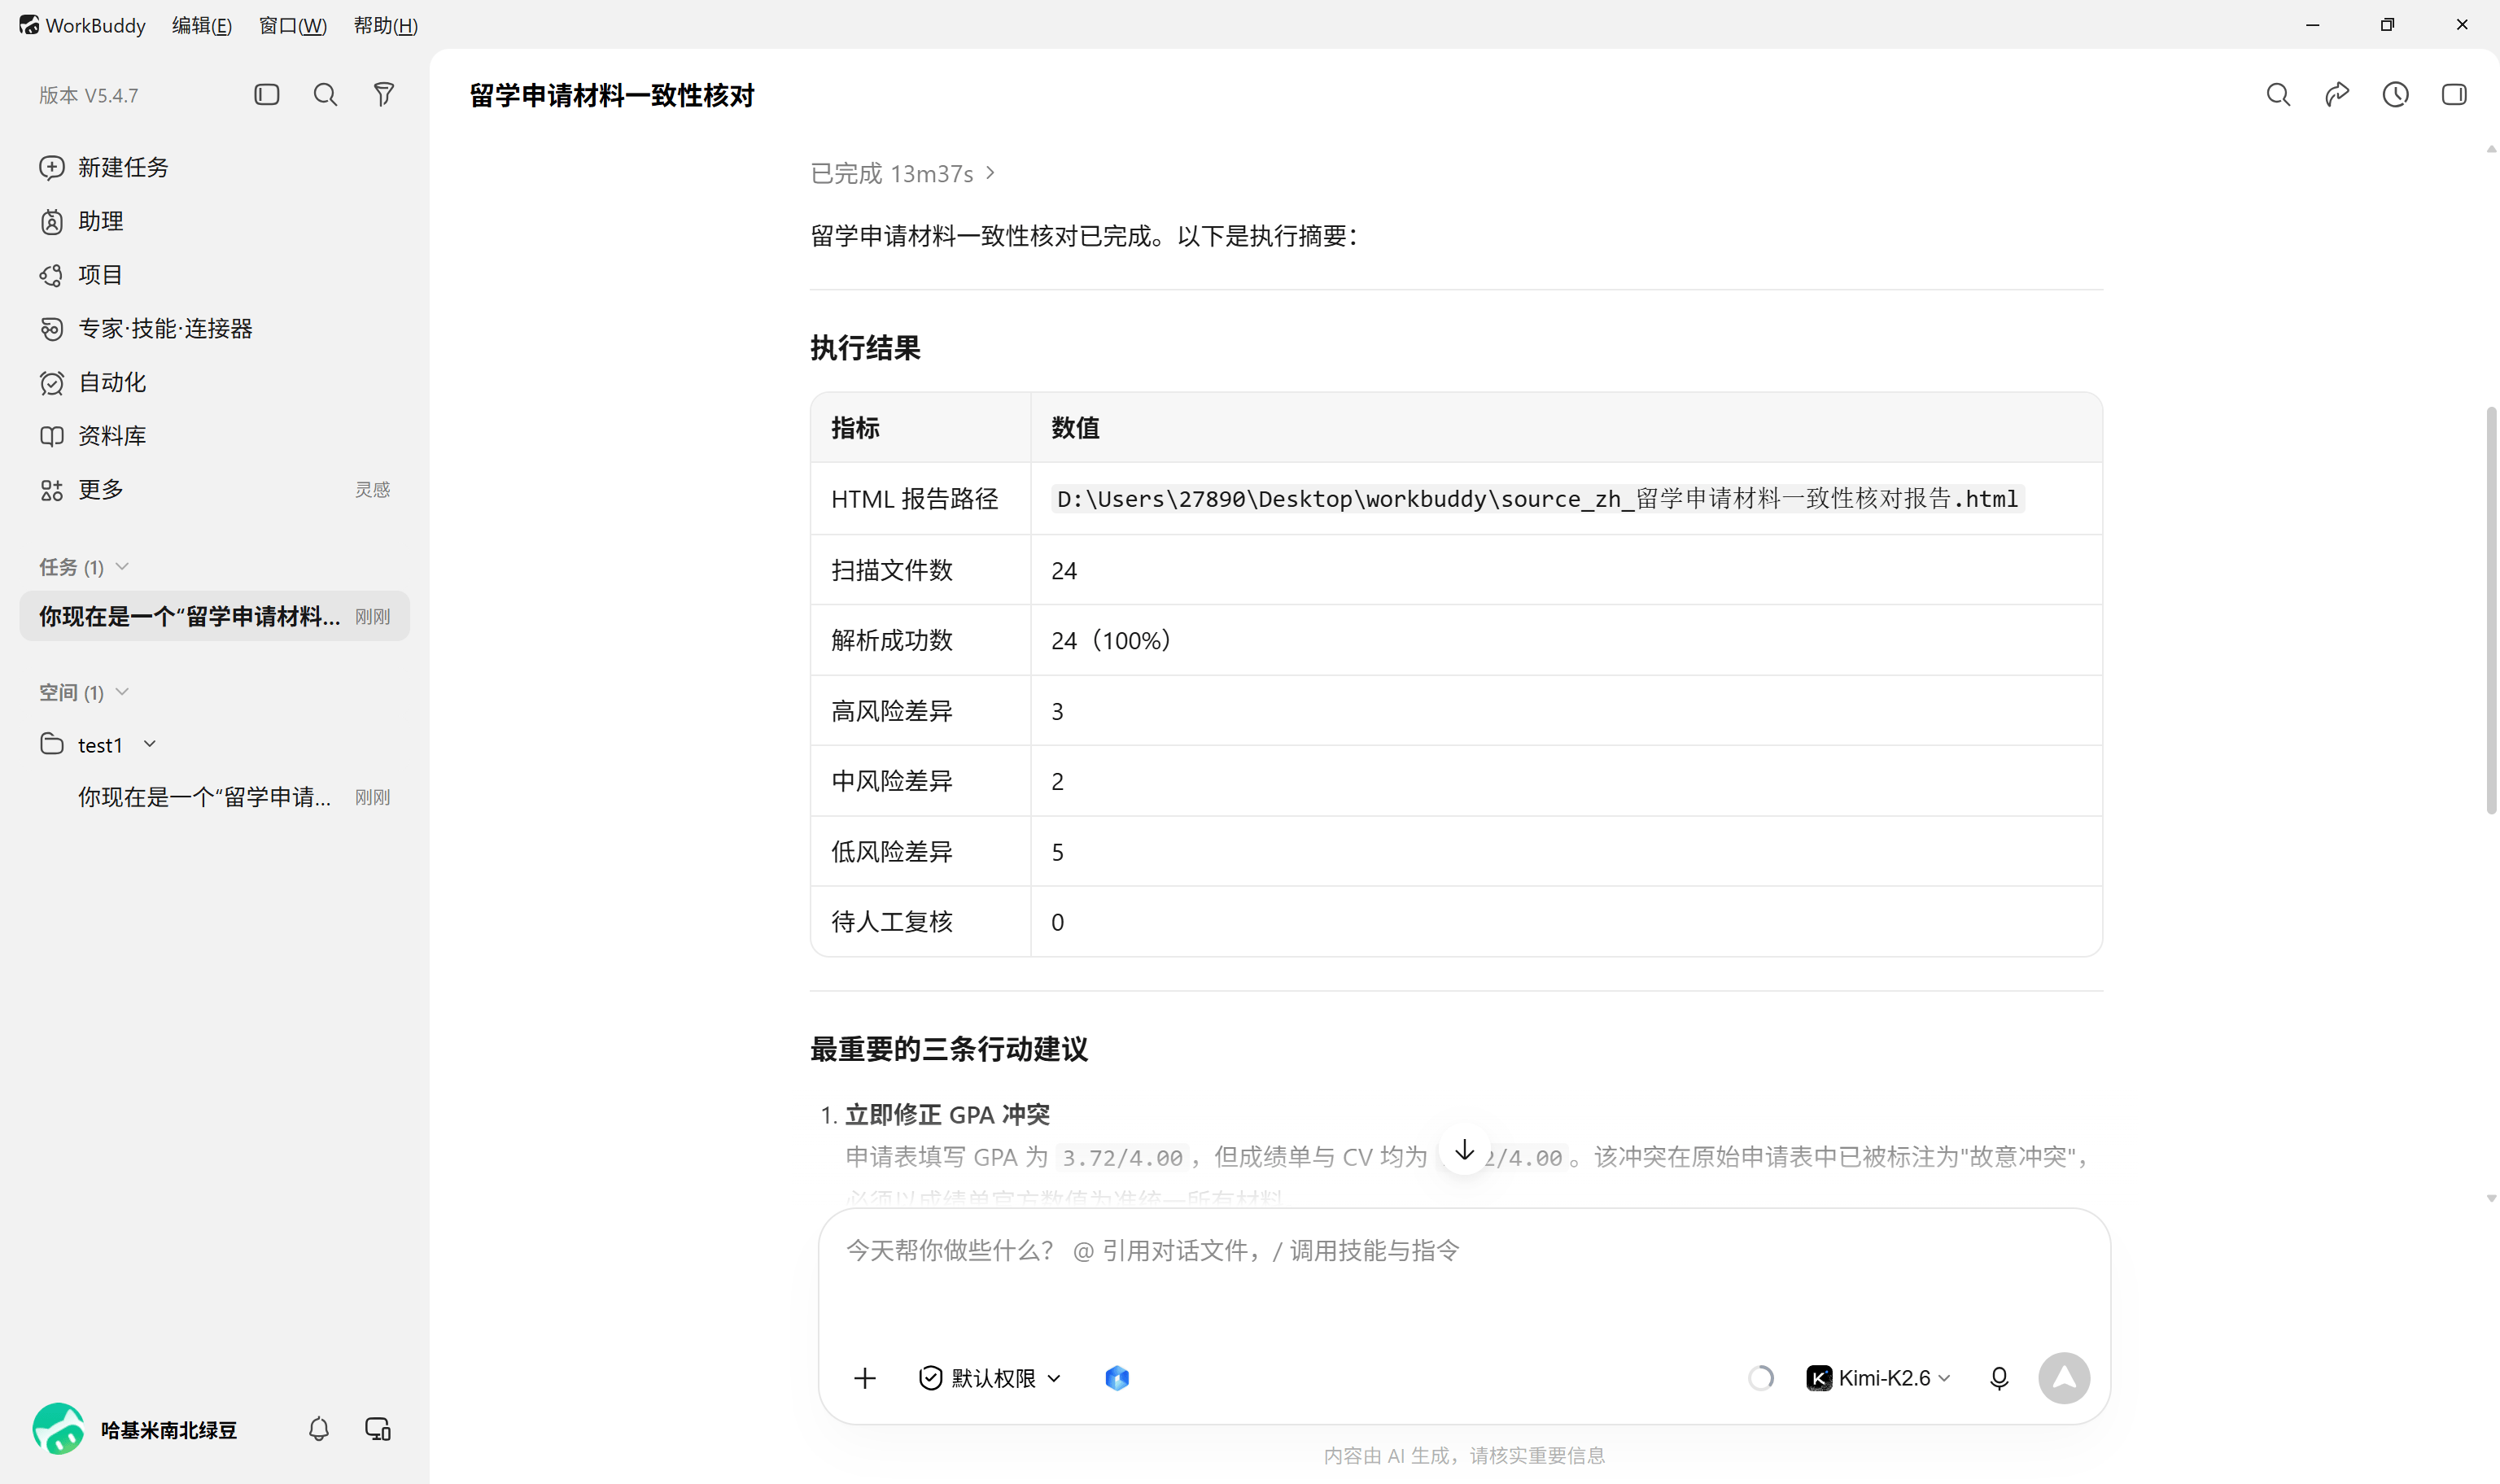Open the 默认权限 permission dropdown

point(989,1378)
